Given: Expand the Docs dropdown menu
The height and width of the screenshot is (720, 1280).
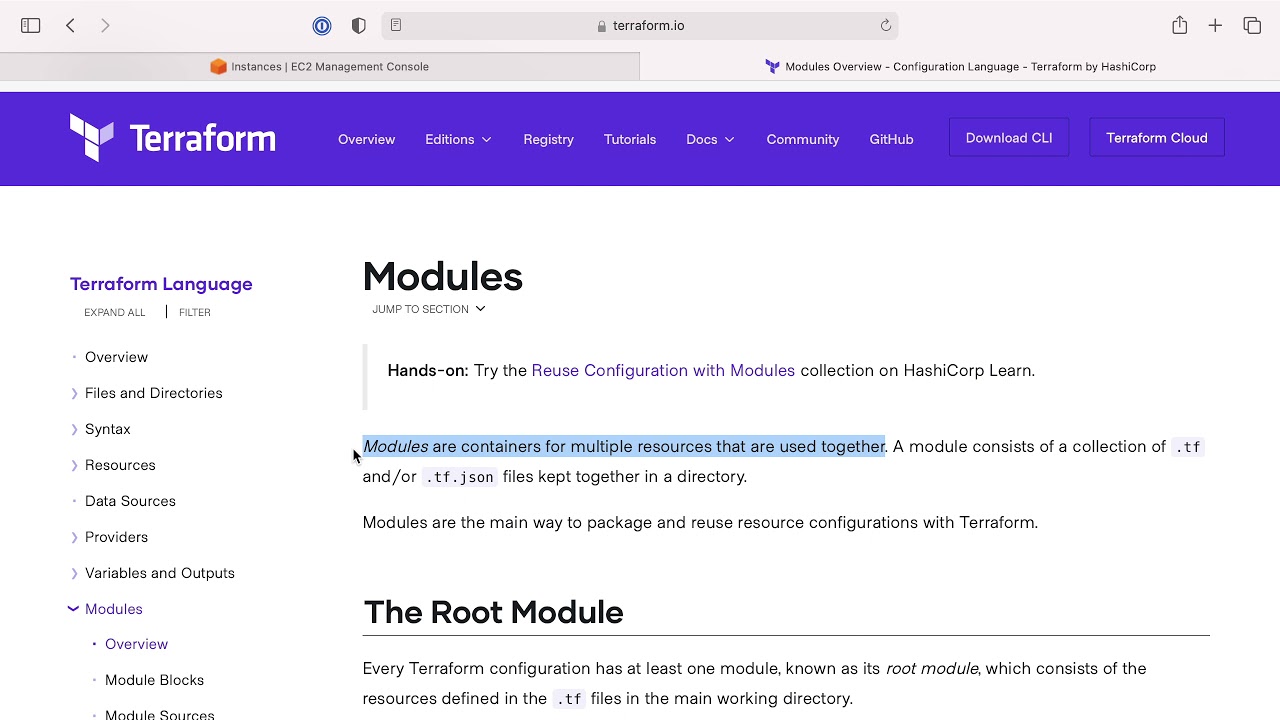Looking at the screenshot, I should [710, 139].
